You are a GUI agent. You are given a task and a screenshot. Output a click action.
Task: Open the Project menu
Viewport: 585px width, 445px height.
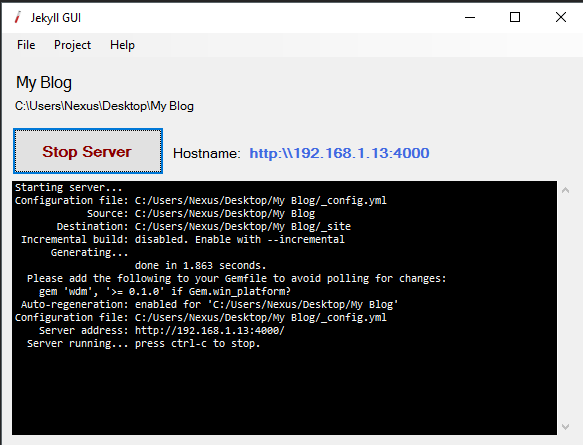[72, 45]
